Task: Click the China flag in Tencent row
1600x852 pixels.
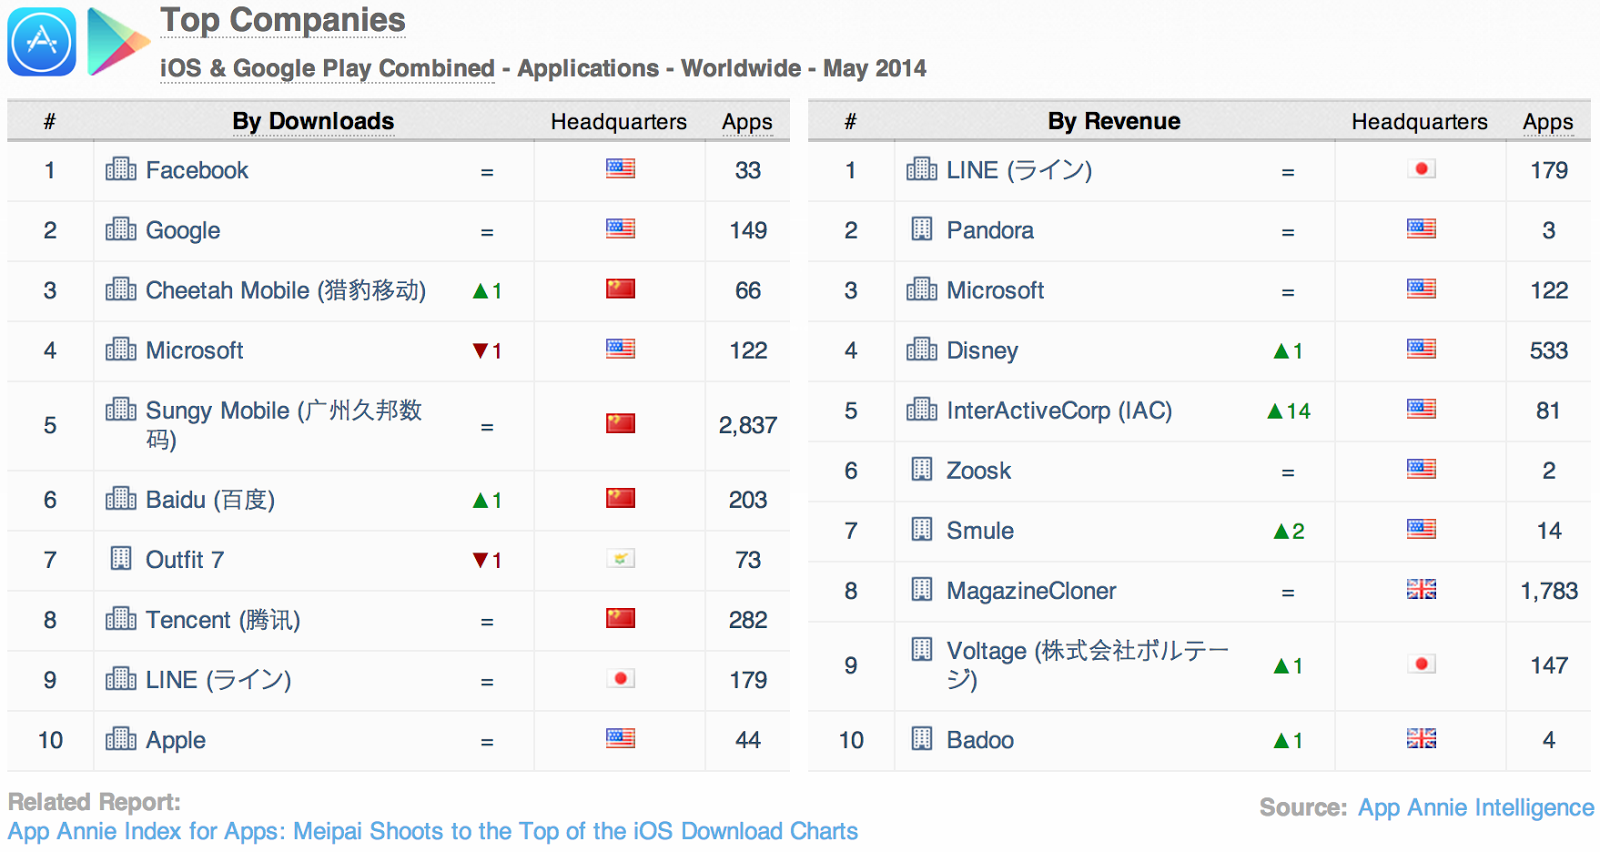Action: click(x=620, y=618)
